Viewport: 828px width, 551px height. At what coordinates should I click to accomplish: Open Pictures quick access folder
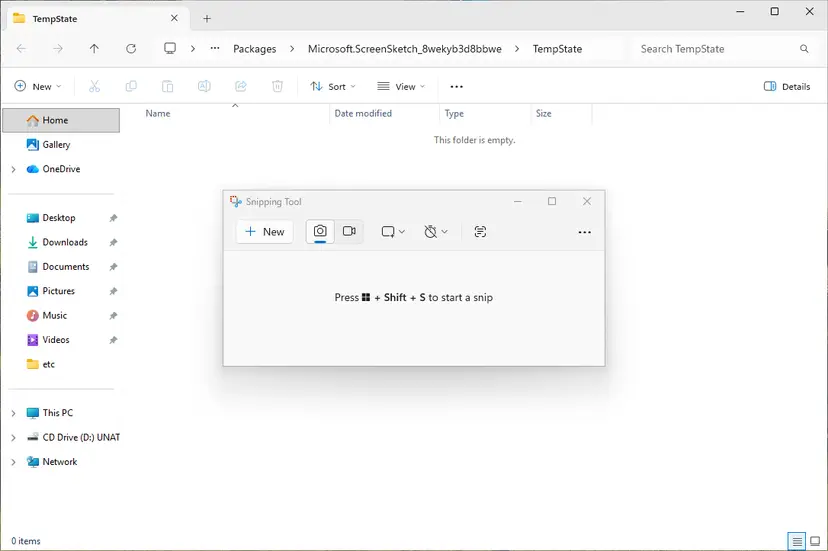click(59, 291)
